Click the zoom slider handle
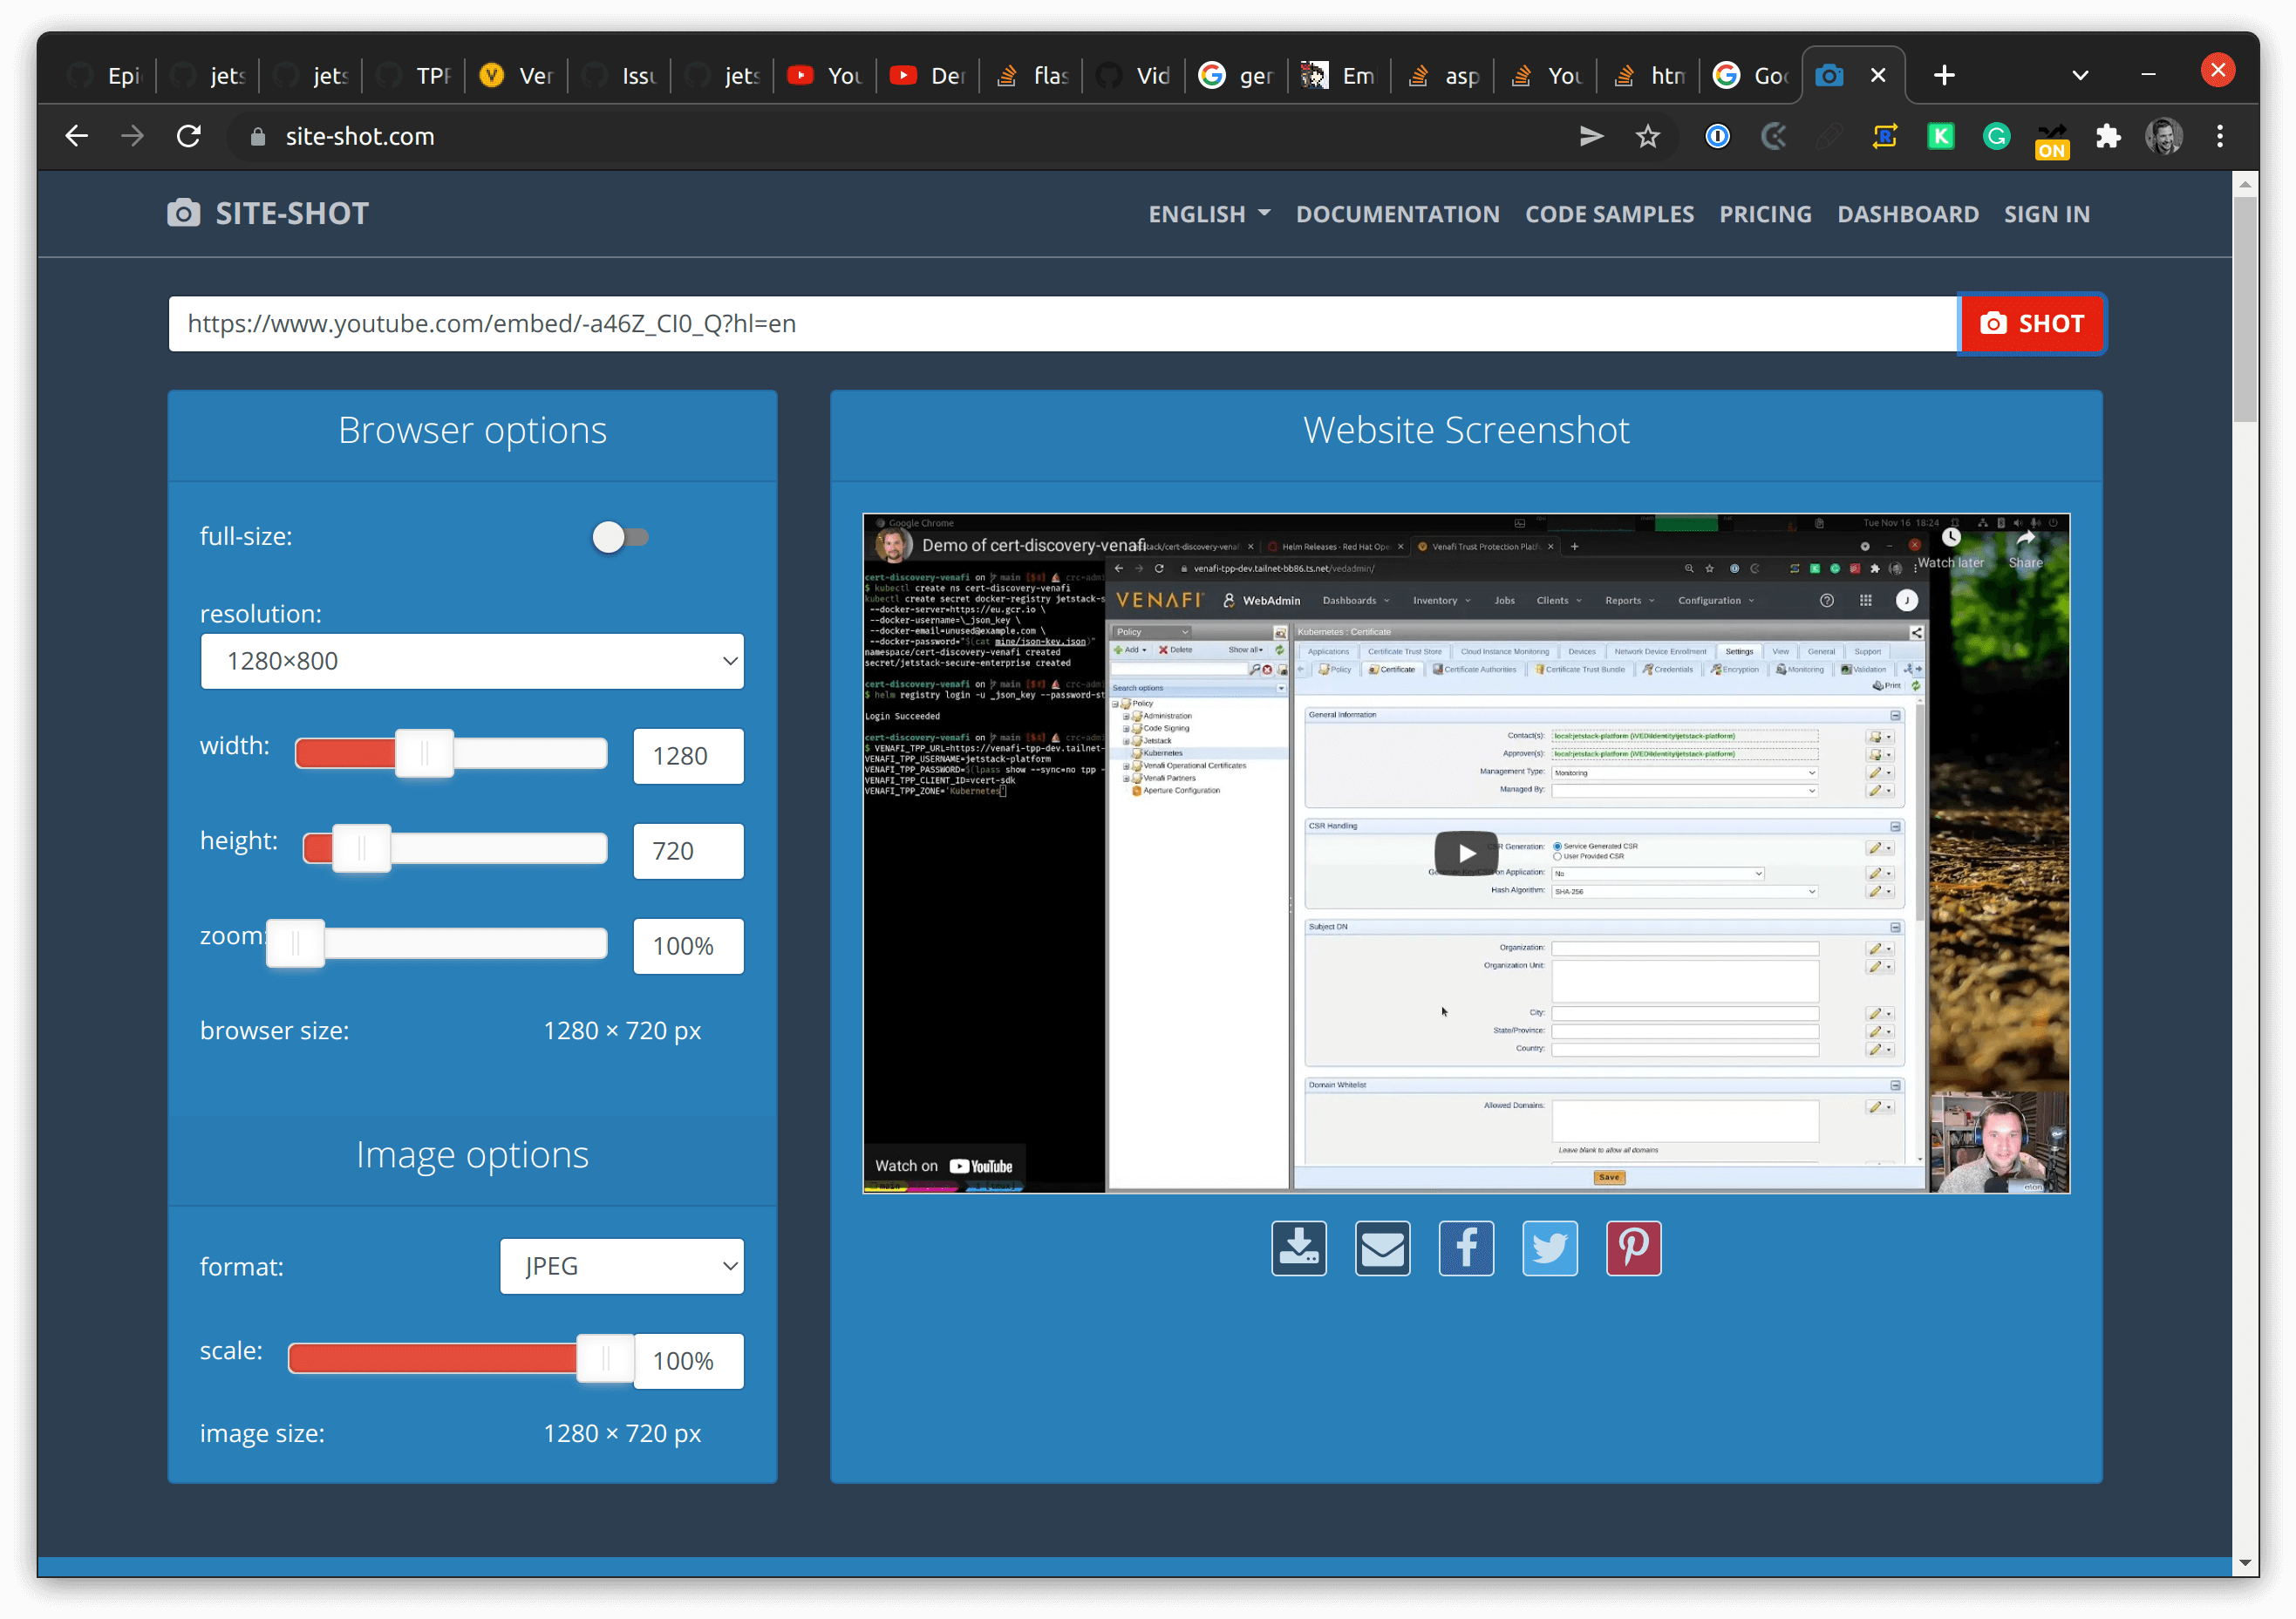 pyautogui.click(x=295, y=942)
